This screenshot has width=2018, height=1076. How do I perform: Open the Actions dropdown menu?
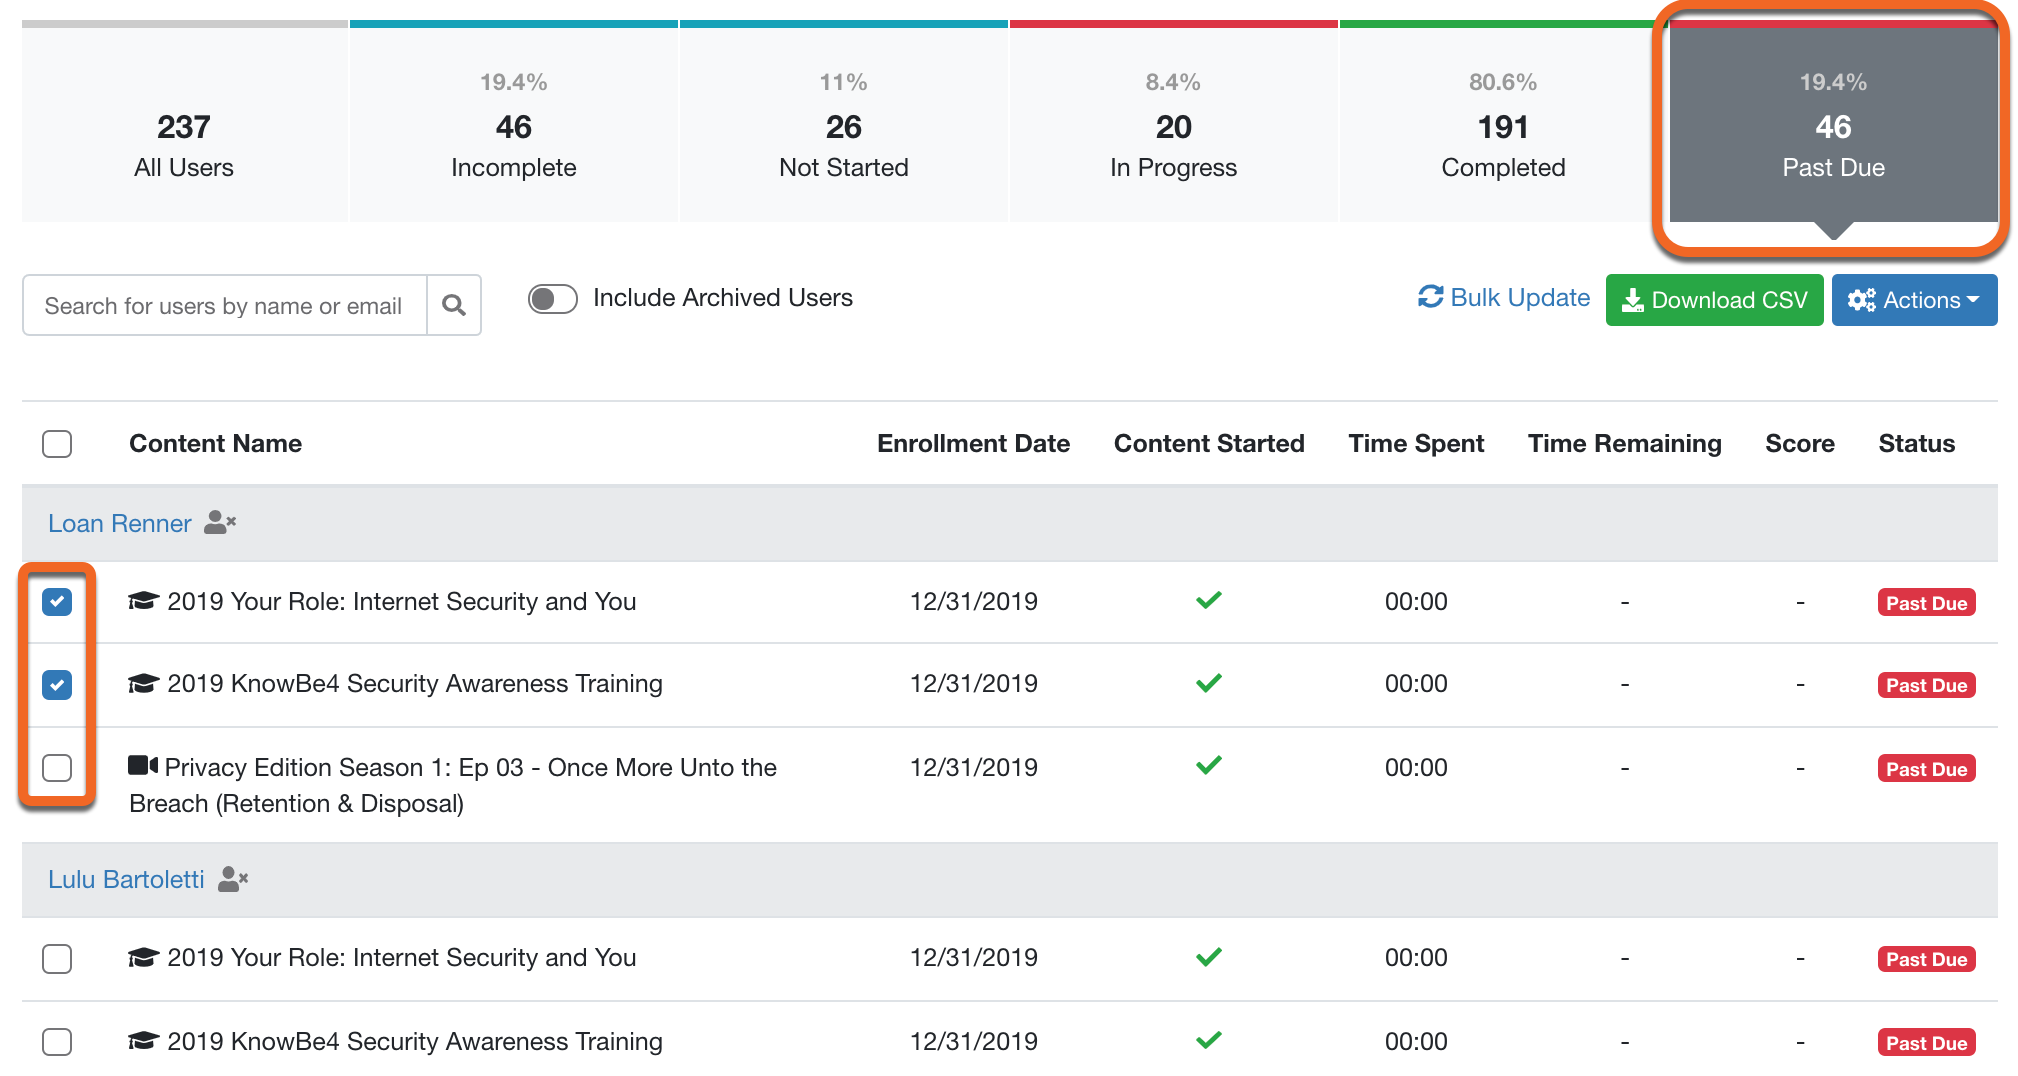(x=1914, y=300)
